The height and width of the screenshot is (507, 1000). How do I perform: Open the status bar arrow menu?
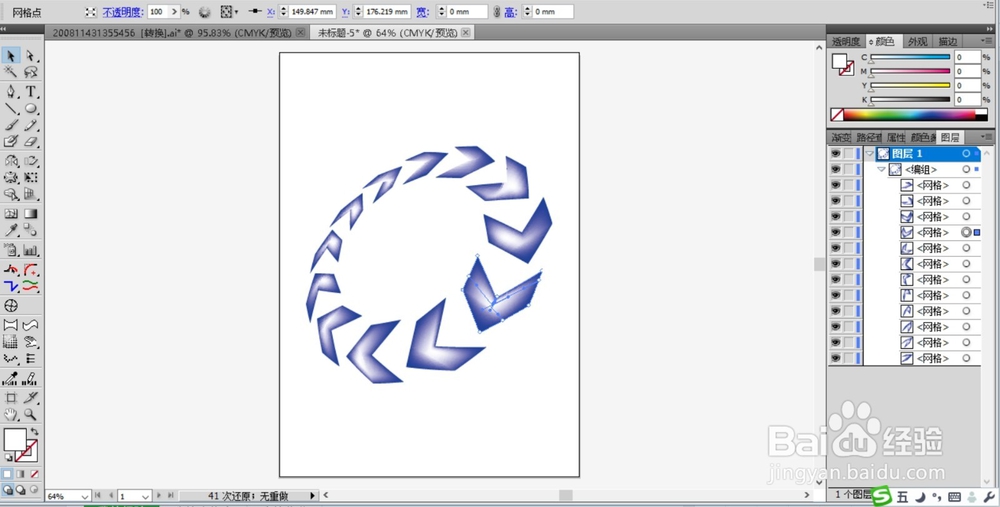(x=312, y=496)
